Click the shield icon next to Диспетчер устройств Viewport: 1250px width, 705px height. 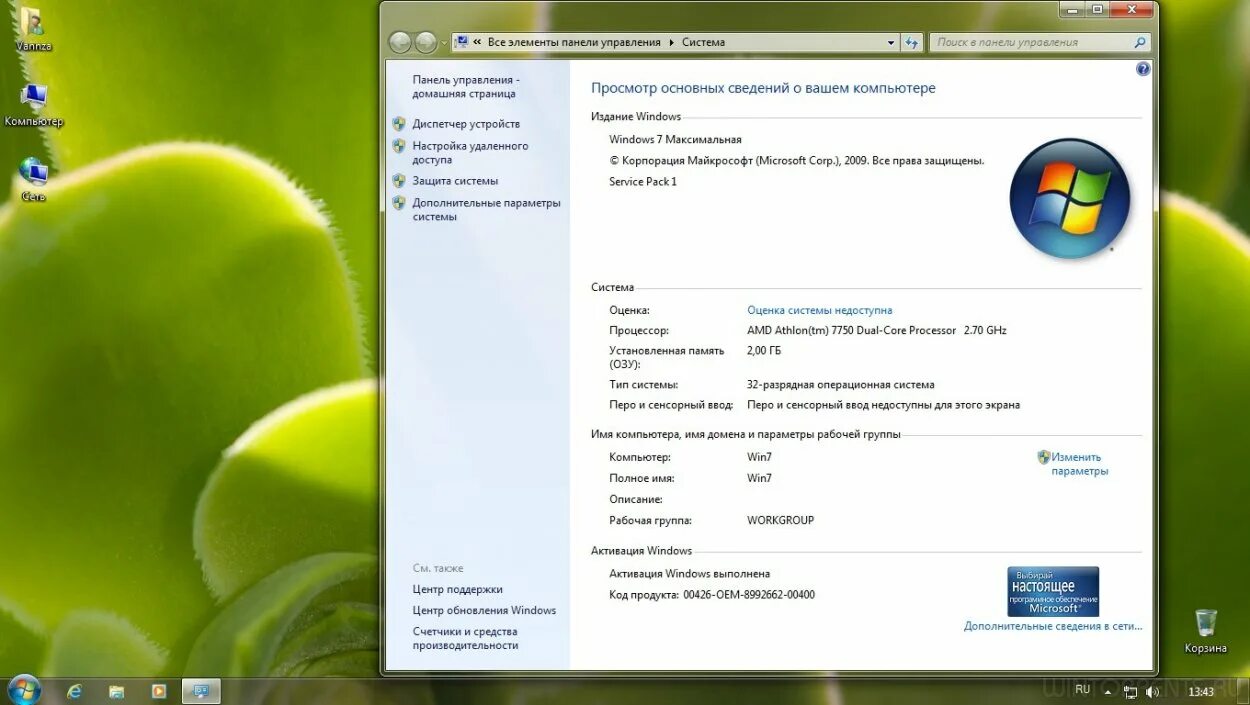click(x=399, y=124)
